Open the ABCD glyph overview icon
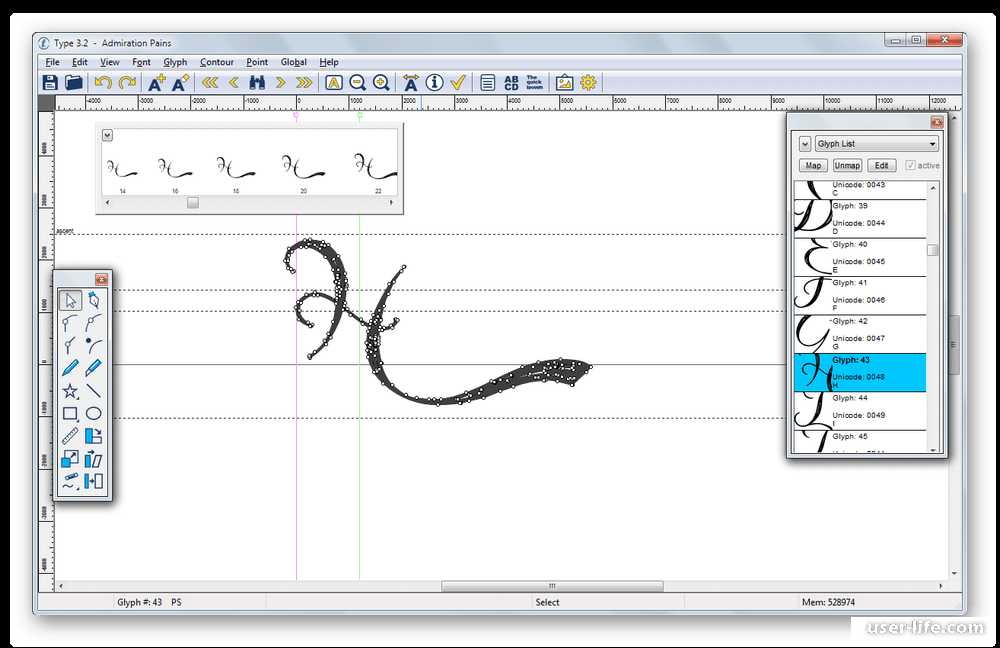 511,82
